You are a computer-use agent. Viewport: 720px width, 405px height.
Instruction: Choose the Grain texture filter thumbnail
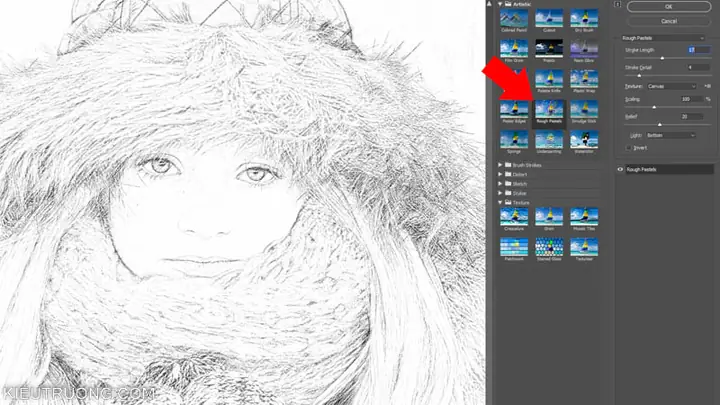click(x=549, y=217)
